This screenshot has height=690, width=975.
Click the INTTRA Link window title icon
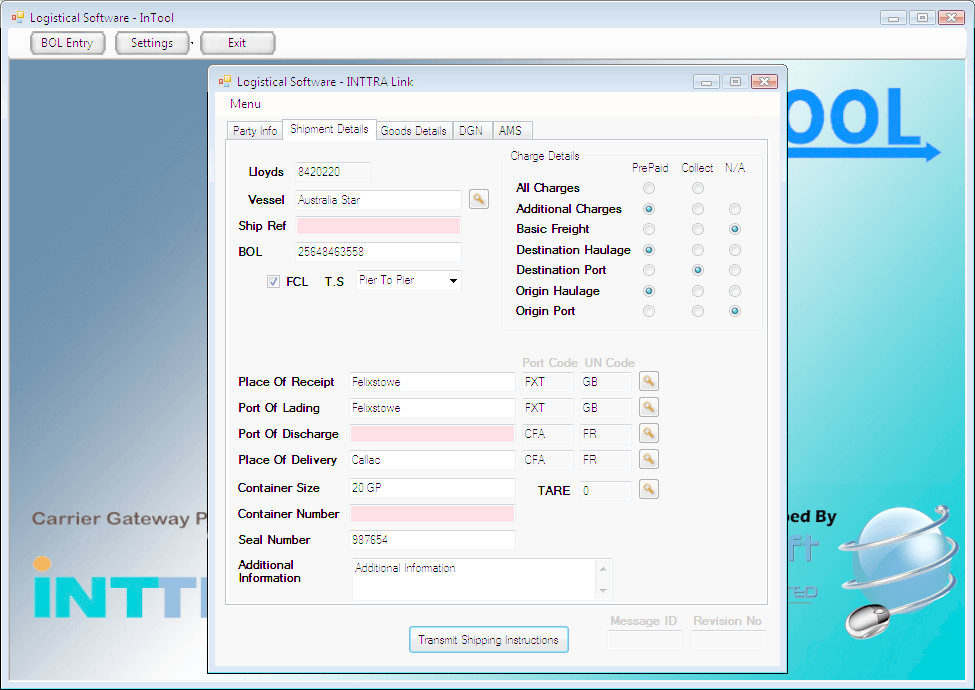click(224, 81)
